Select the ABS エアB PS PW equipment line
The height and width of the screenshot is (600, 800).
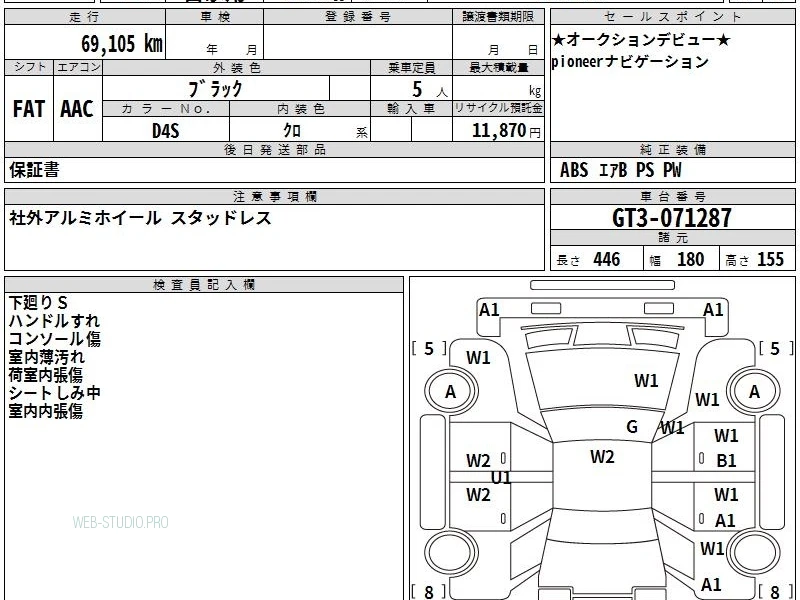click(620, 170)
